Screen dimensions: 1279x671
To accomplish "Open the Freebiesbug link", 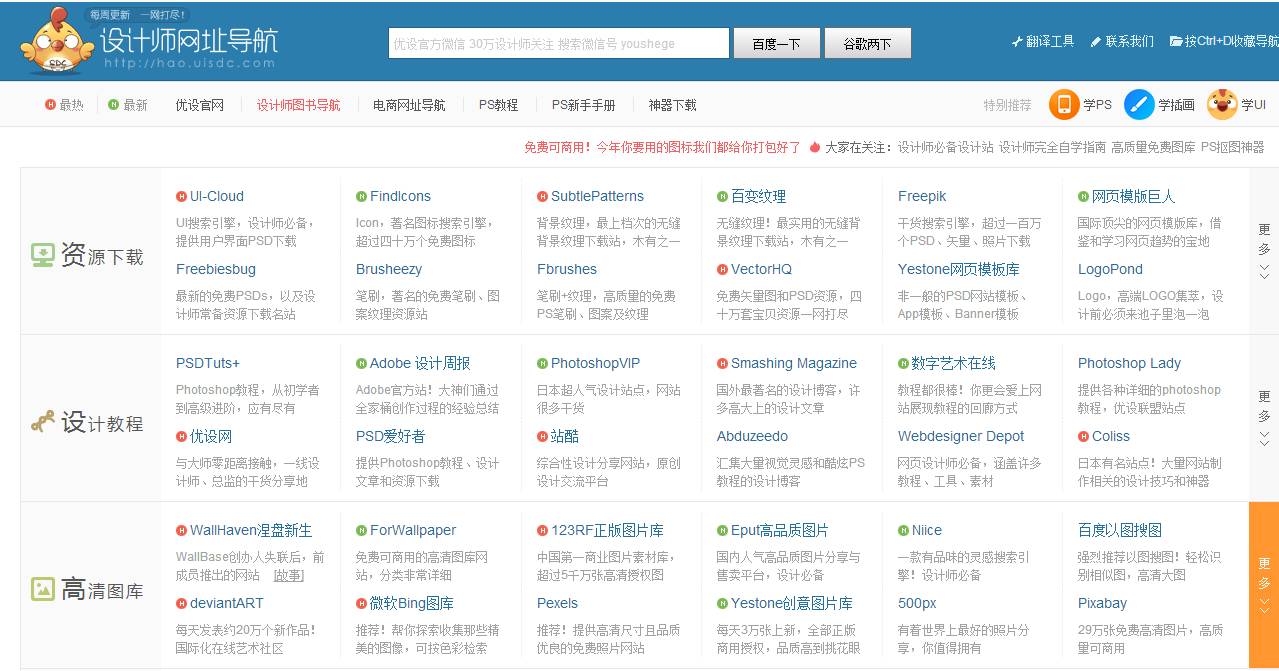I will (x=216, y=270).
